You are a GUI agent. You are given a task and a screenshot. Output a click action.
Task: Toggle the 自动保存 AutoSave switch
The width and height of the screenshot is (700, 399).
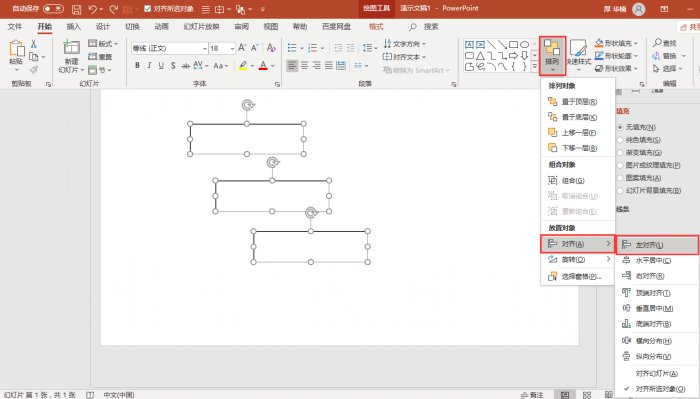click(53, 9)
